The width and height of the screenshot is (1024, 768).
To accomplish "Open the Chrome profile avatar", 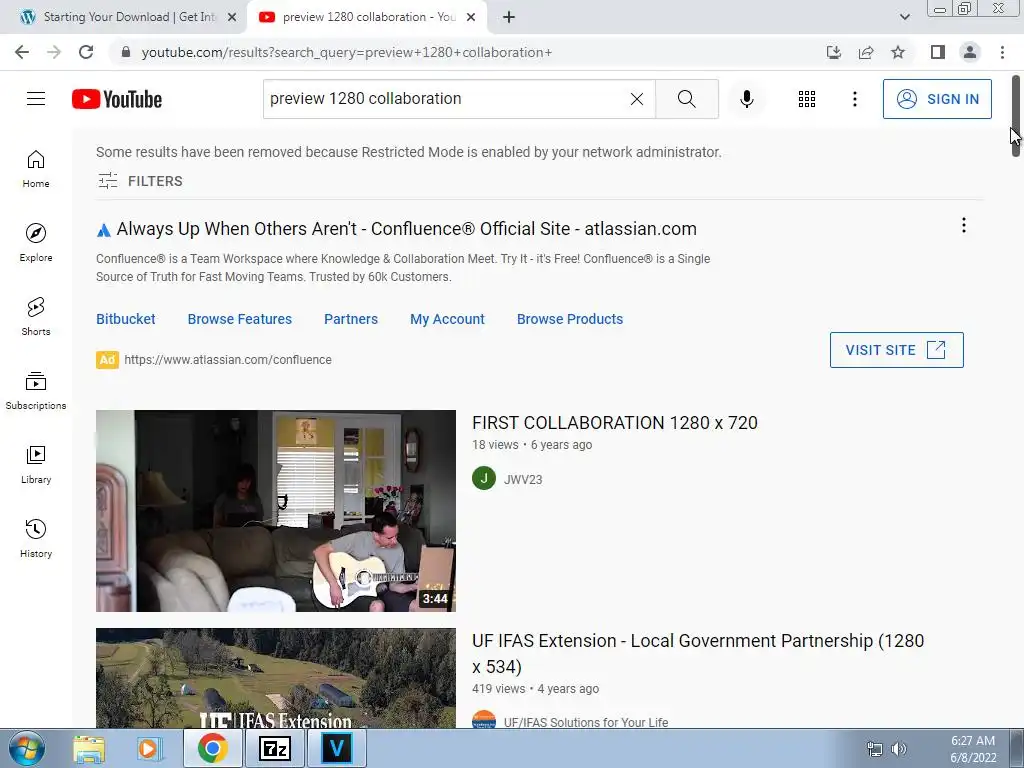I will click(970, 52).
